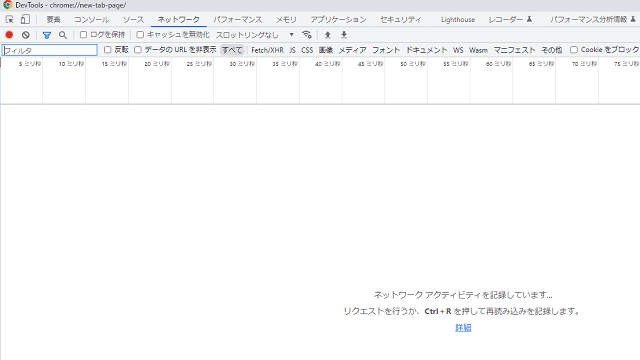
Task: Open the セキュリティ tab
Action: coord(401,20)
